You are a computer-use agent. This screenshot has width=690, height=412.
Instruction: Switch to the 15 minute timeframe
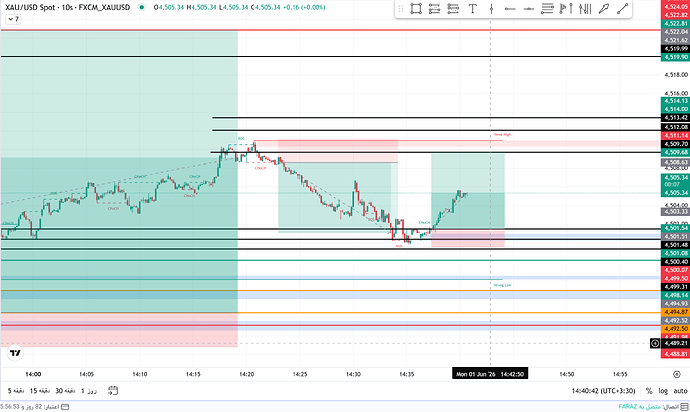tap(40, 390)
